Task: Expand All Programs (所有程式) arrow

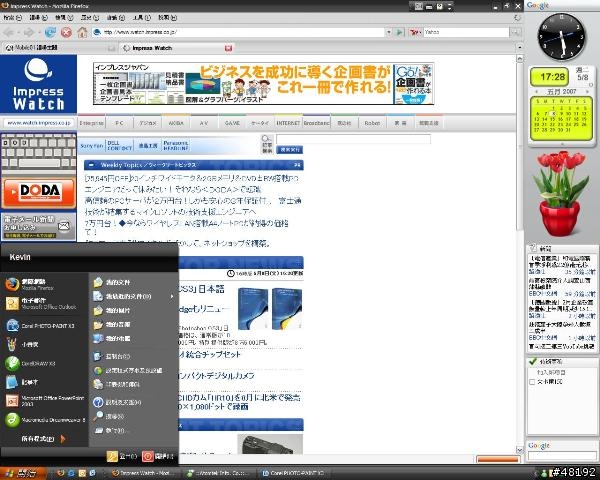Action: pos(63,439)
